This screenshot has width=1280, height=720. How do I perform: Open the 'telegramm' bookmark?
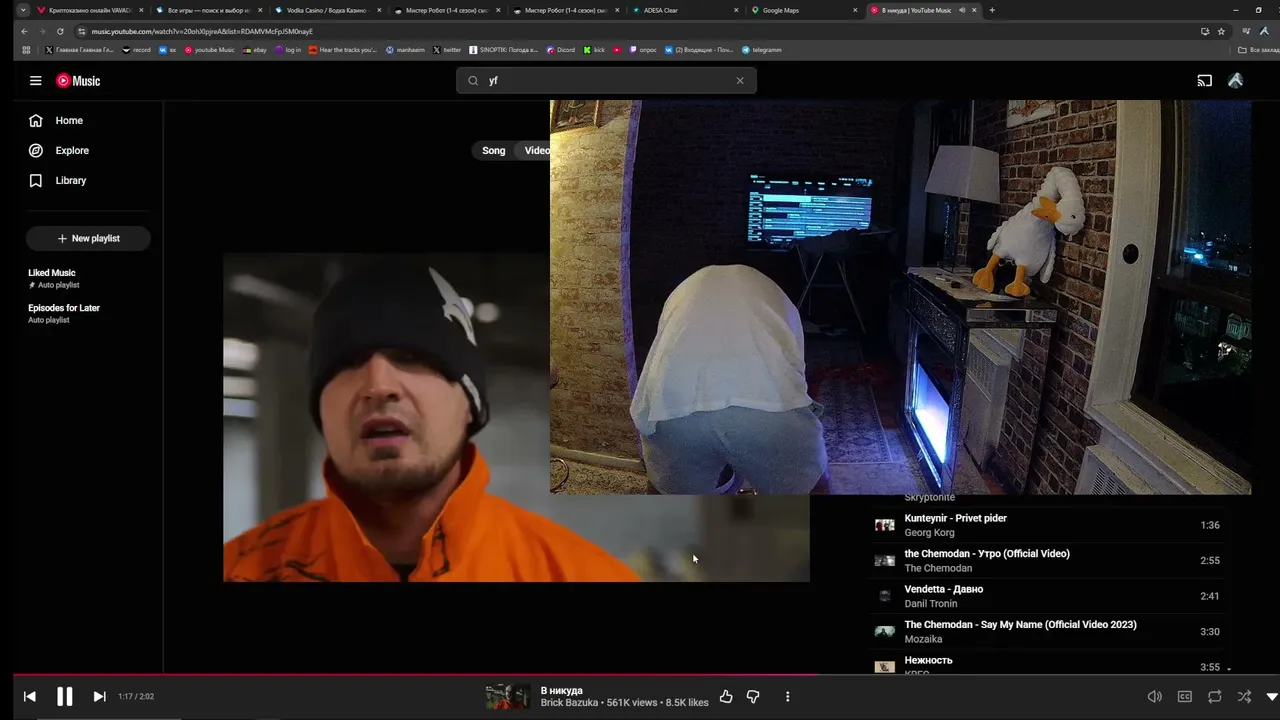click(762, 50)
